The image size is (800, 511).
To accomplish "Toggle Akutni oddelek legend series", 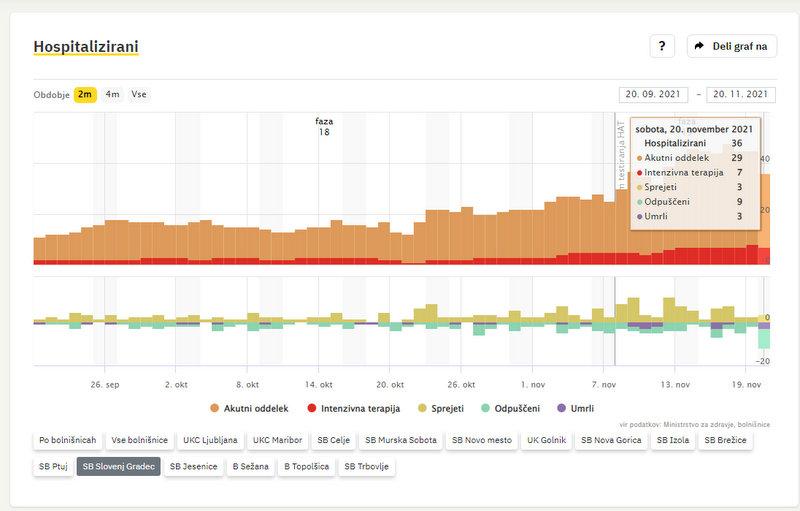I will (x=249, y=408).
